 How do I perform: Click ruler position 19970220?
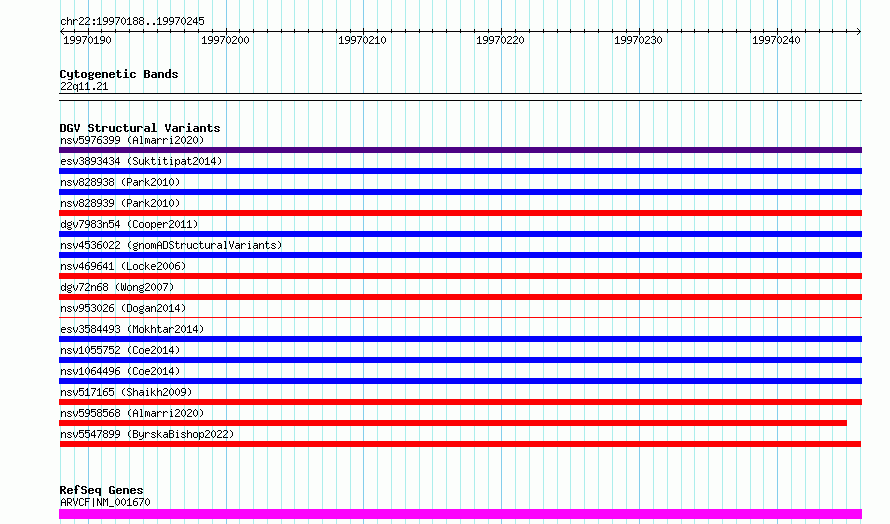(500, 40)
